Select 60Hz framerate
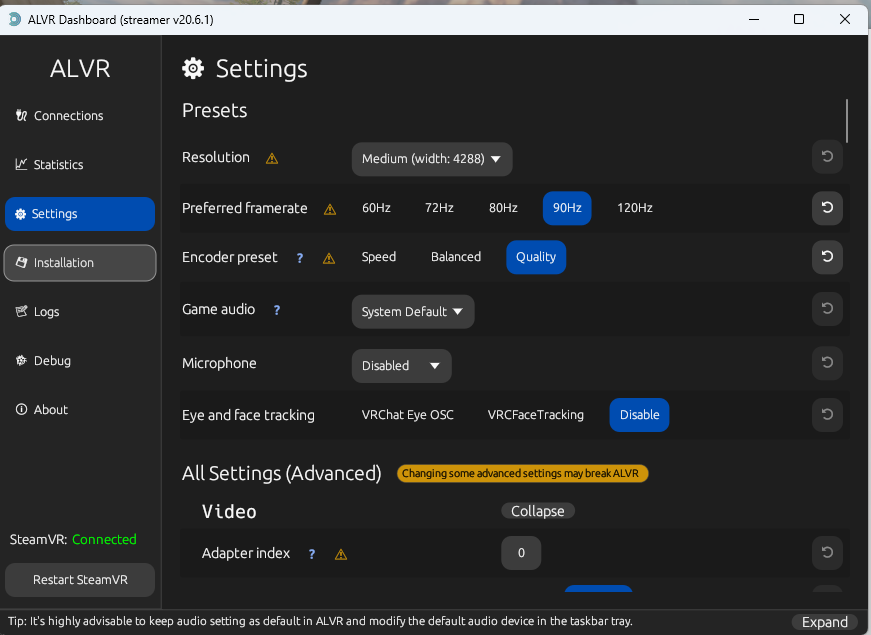This screenshot has height=635, width=871. 376,208
